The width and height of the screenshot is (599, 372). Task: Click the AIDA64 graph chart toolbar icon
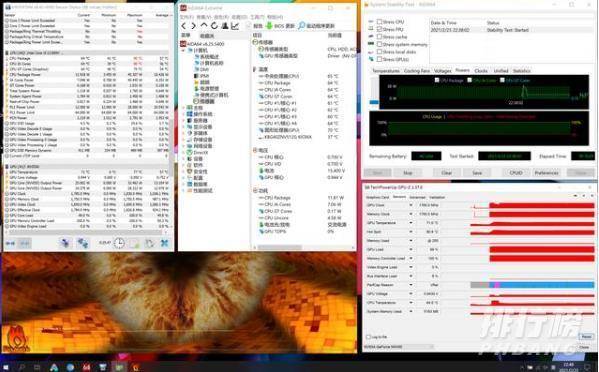(x=235, y=26)
